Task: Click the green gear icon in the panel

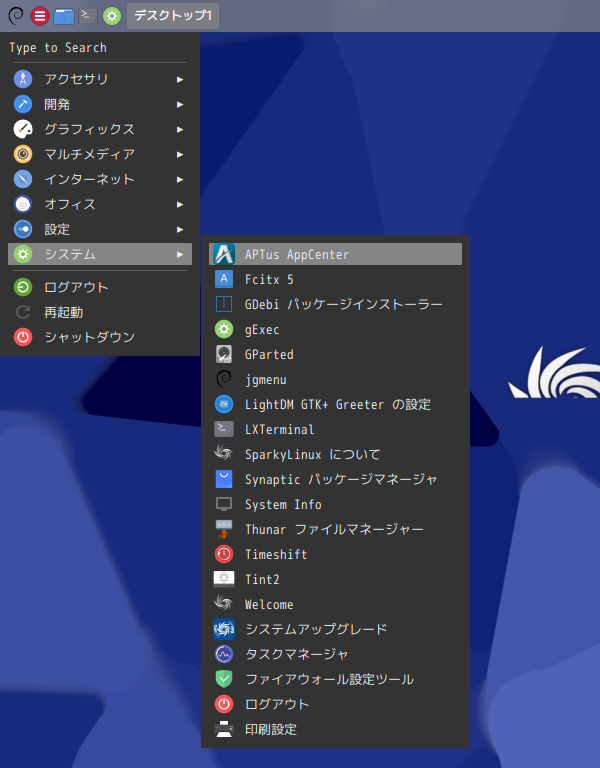Action: 112,16
